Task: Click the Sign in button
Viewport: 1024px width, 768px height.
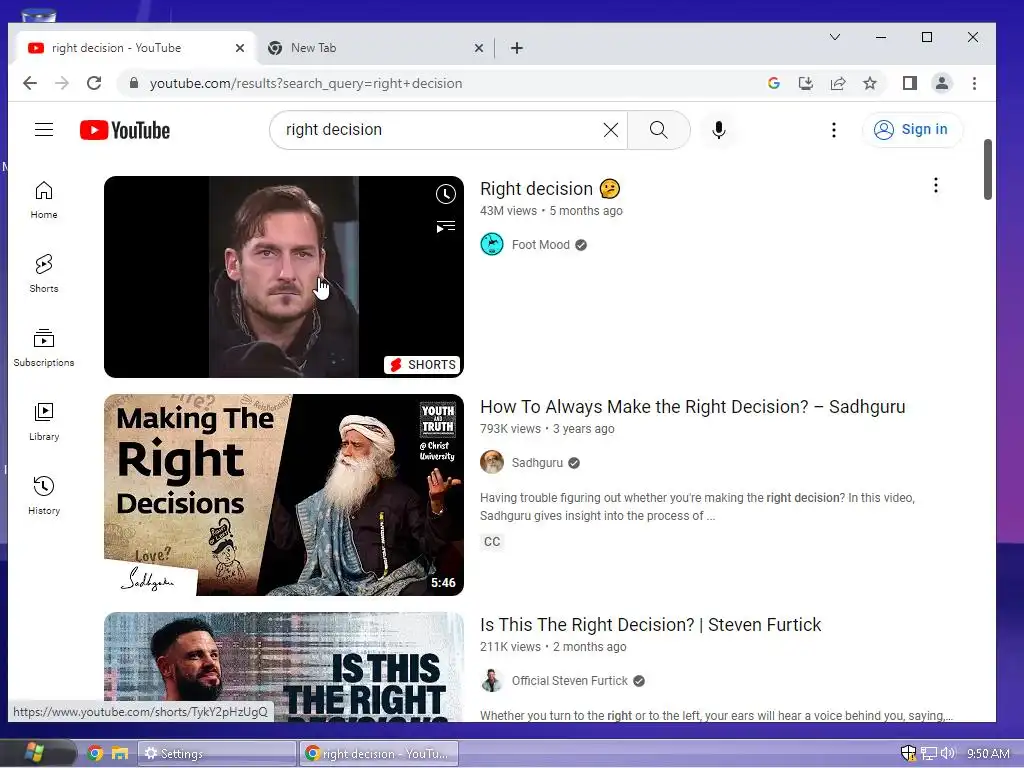Action: coord(912,130)
